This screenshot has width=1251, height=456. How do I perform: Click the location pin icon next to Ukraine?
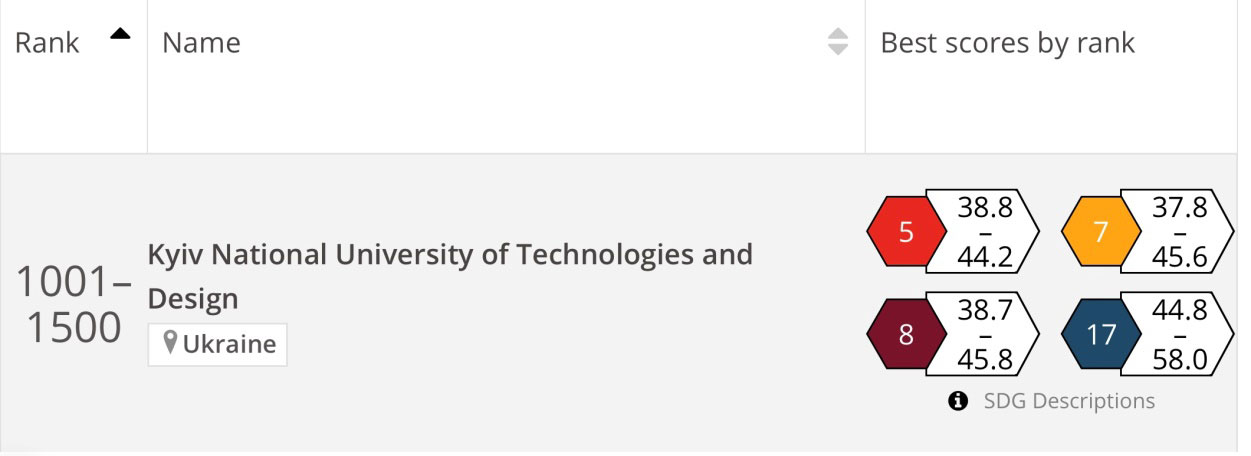(170, 345)
